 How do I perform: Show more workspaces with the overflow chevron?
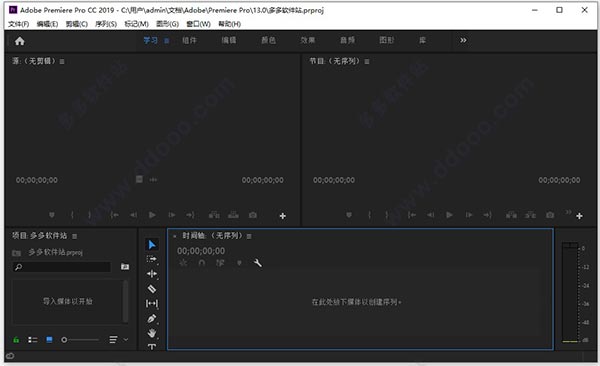pos(463,40)
